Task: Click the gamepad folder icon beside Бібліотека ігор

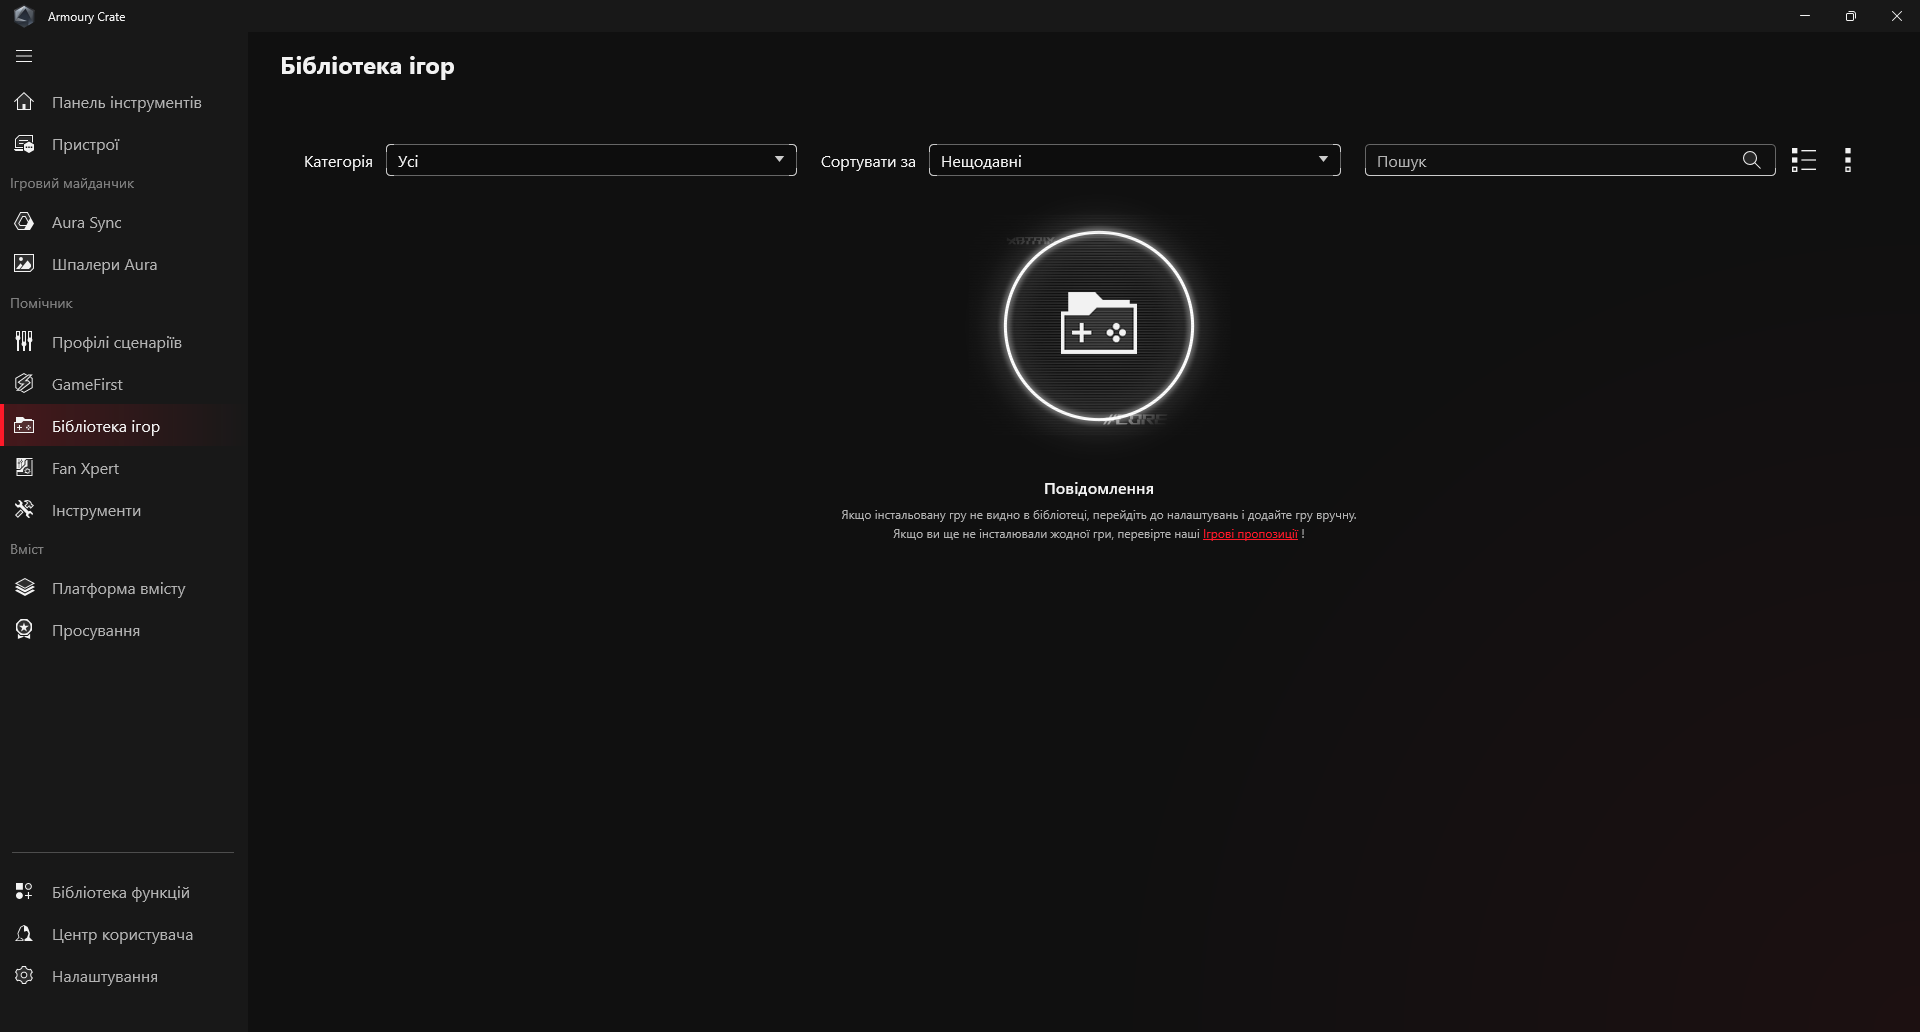Action: tap(24, 426)
